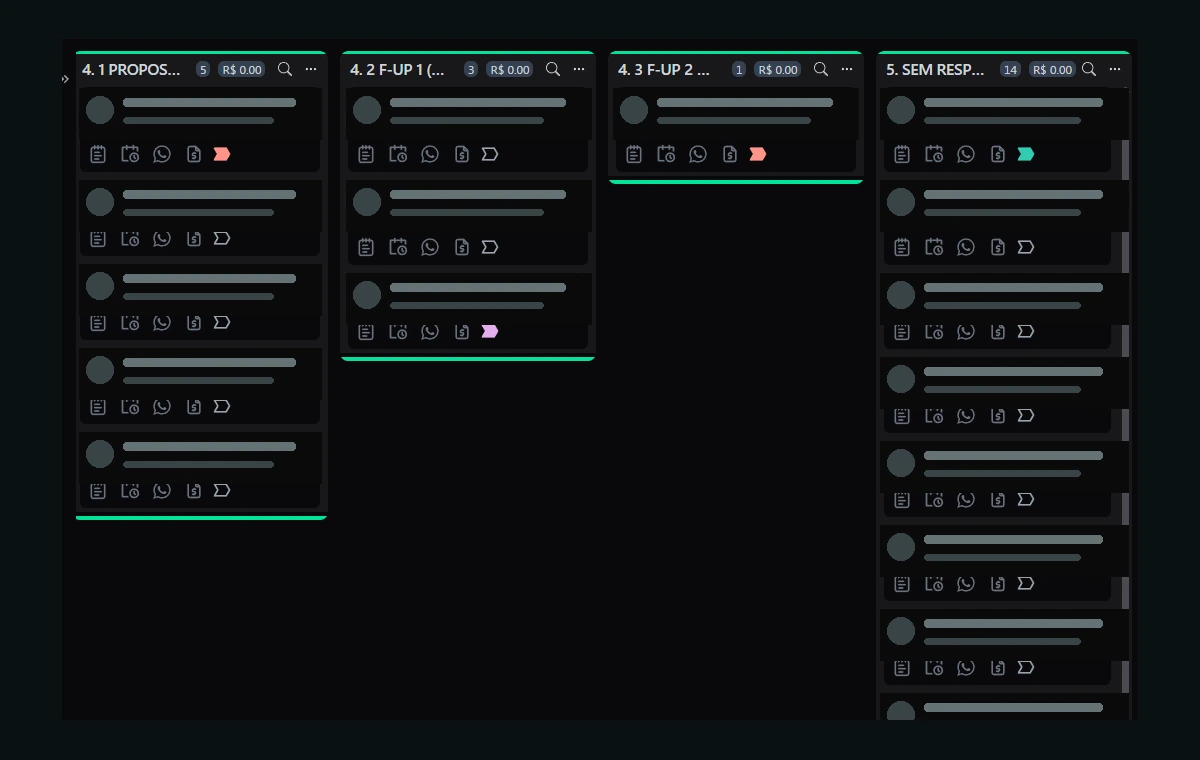Screen dimensions: 1200x760
Task: Open search in the 5. SEM RESP column
Action: [x=1089, y=69]
